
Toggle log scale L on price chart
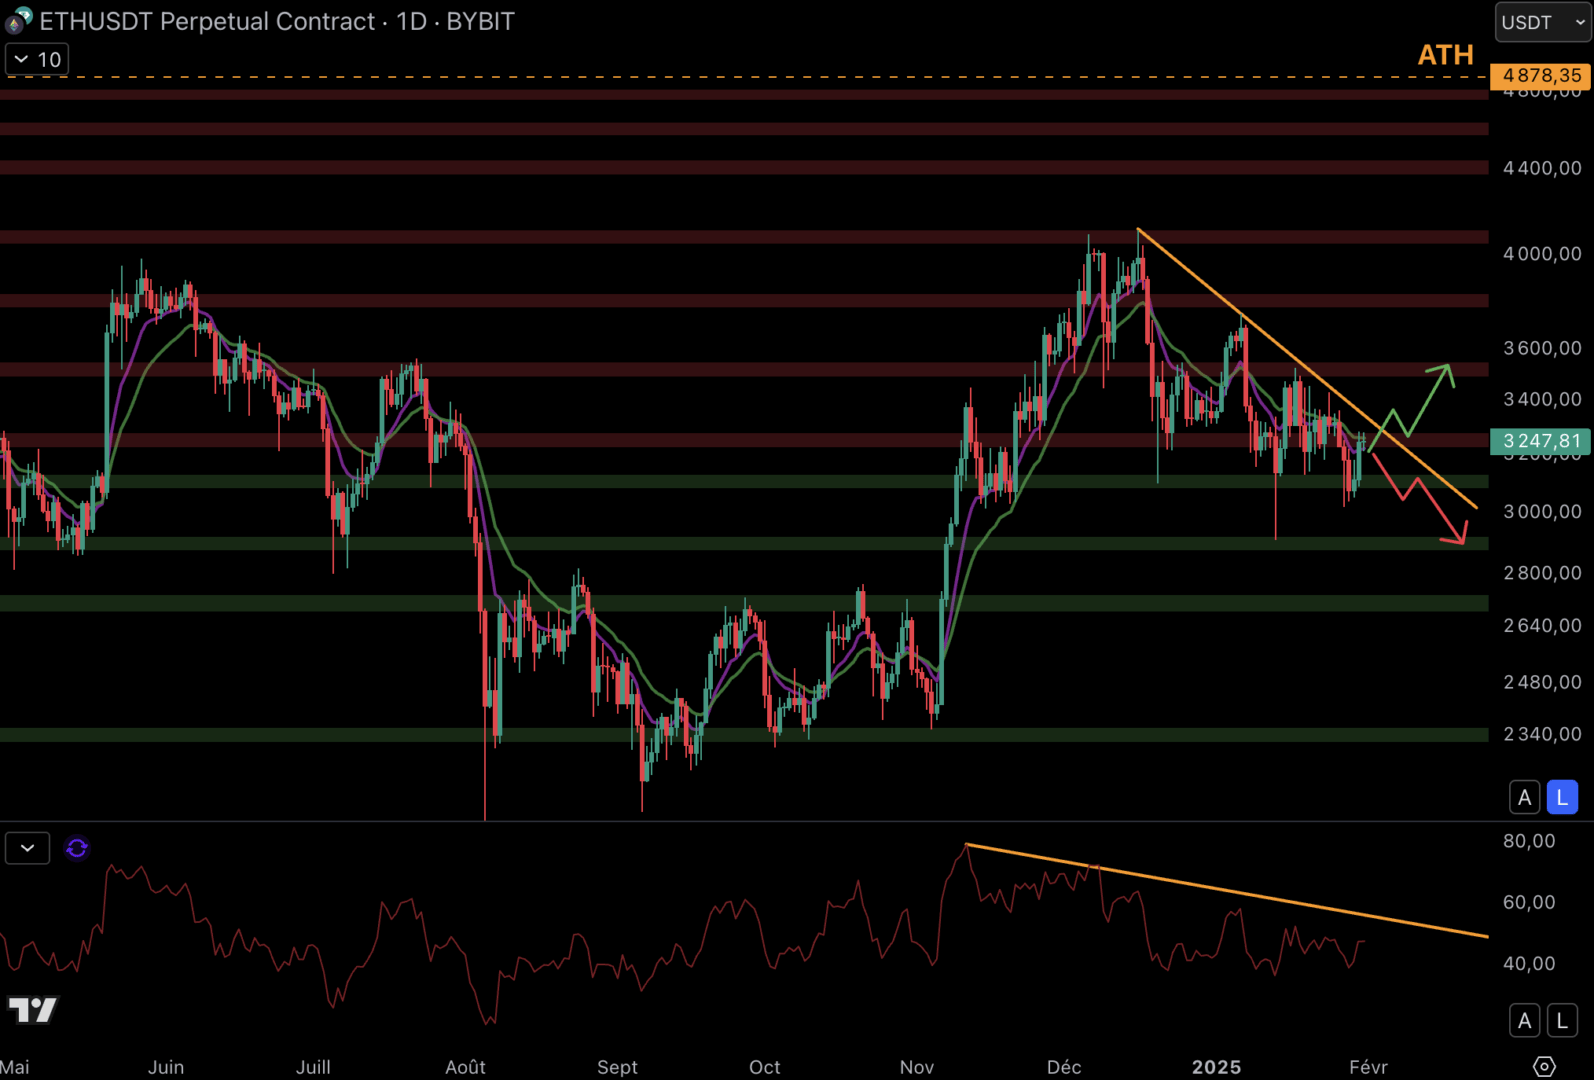[1562, 797]
